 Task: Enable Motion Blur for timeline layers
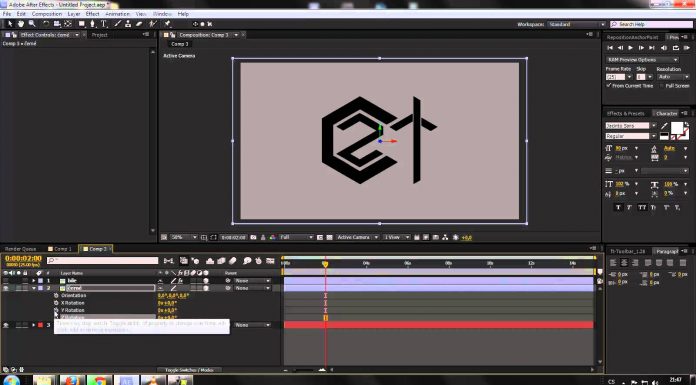(233, 261)
